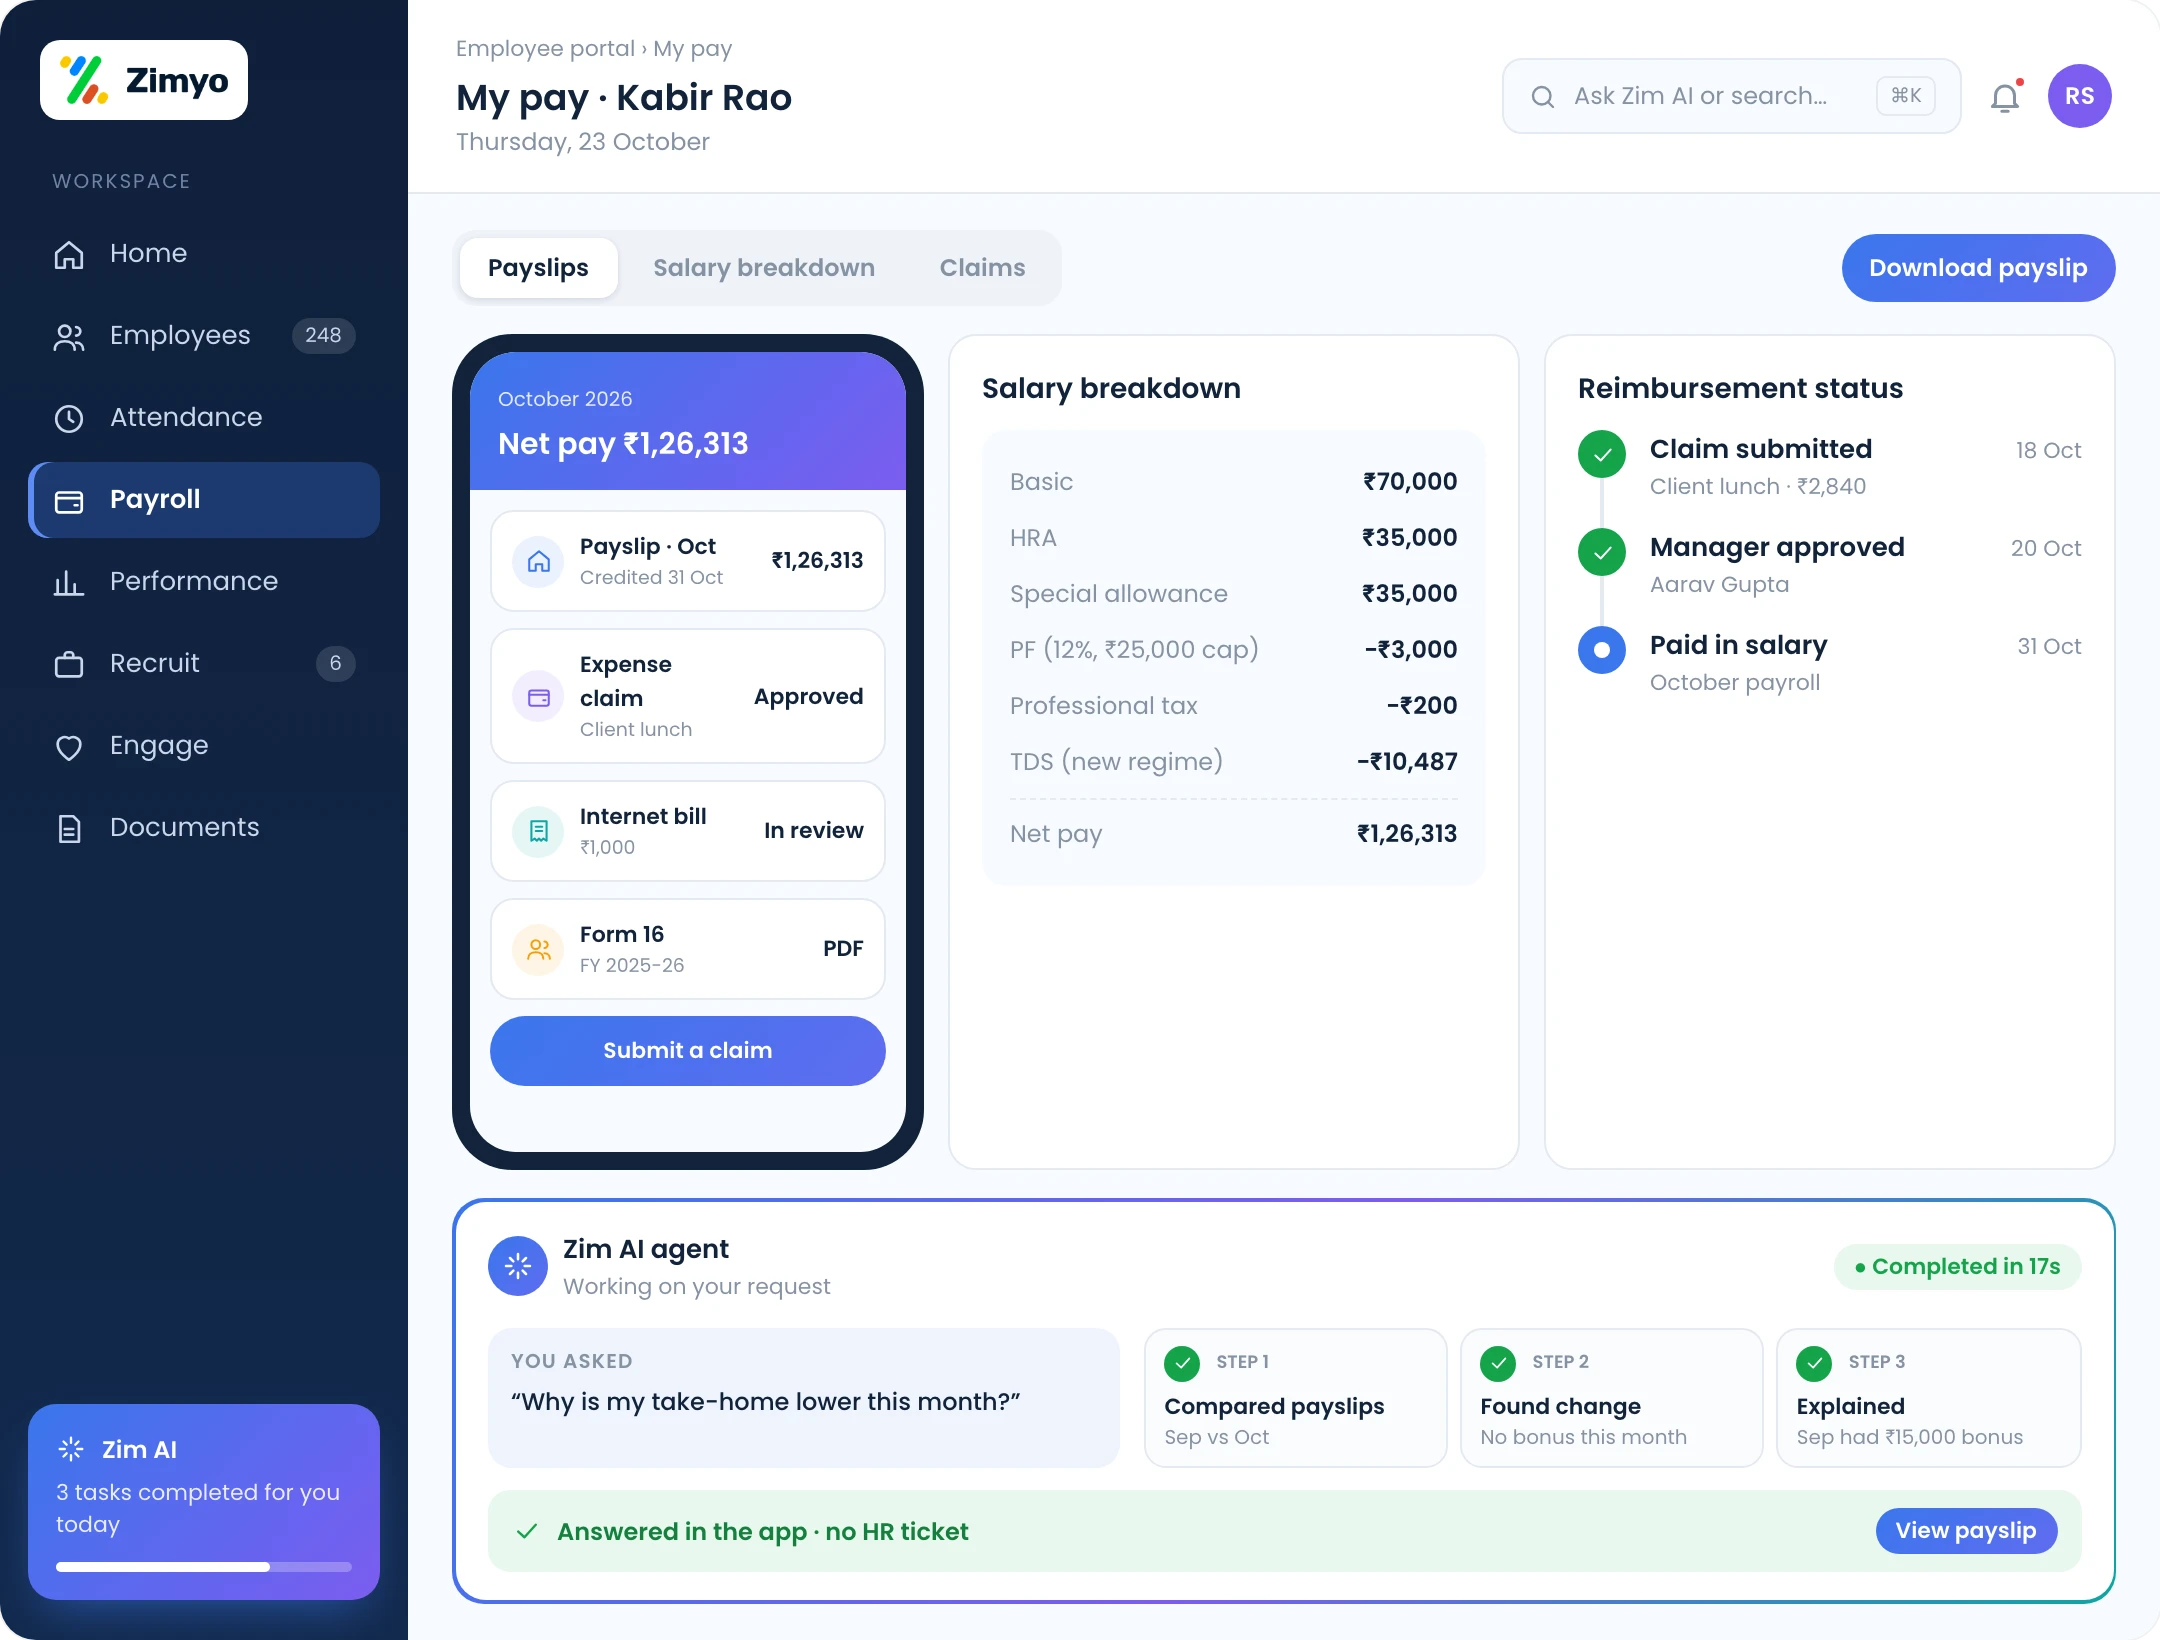Screen dimensions: 2160x1640
Task: Open the notifications bell
Action: 2005,97
